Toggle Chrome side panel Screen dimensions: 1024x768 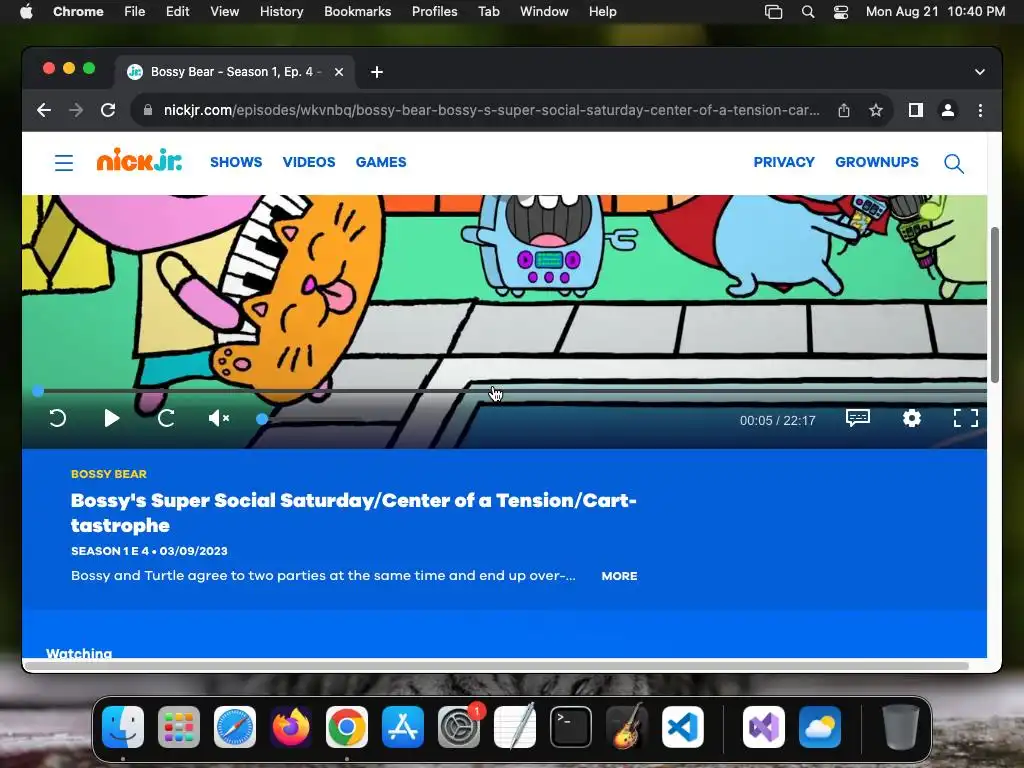click(x=916, y=110)
